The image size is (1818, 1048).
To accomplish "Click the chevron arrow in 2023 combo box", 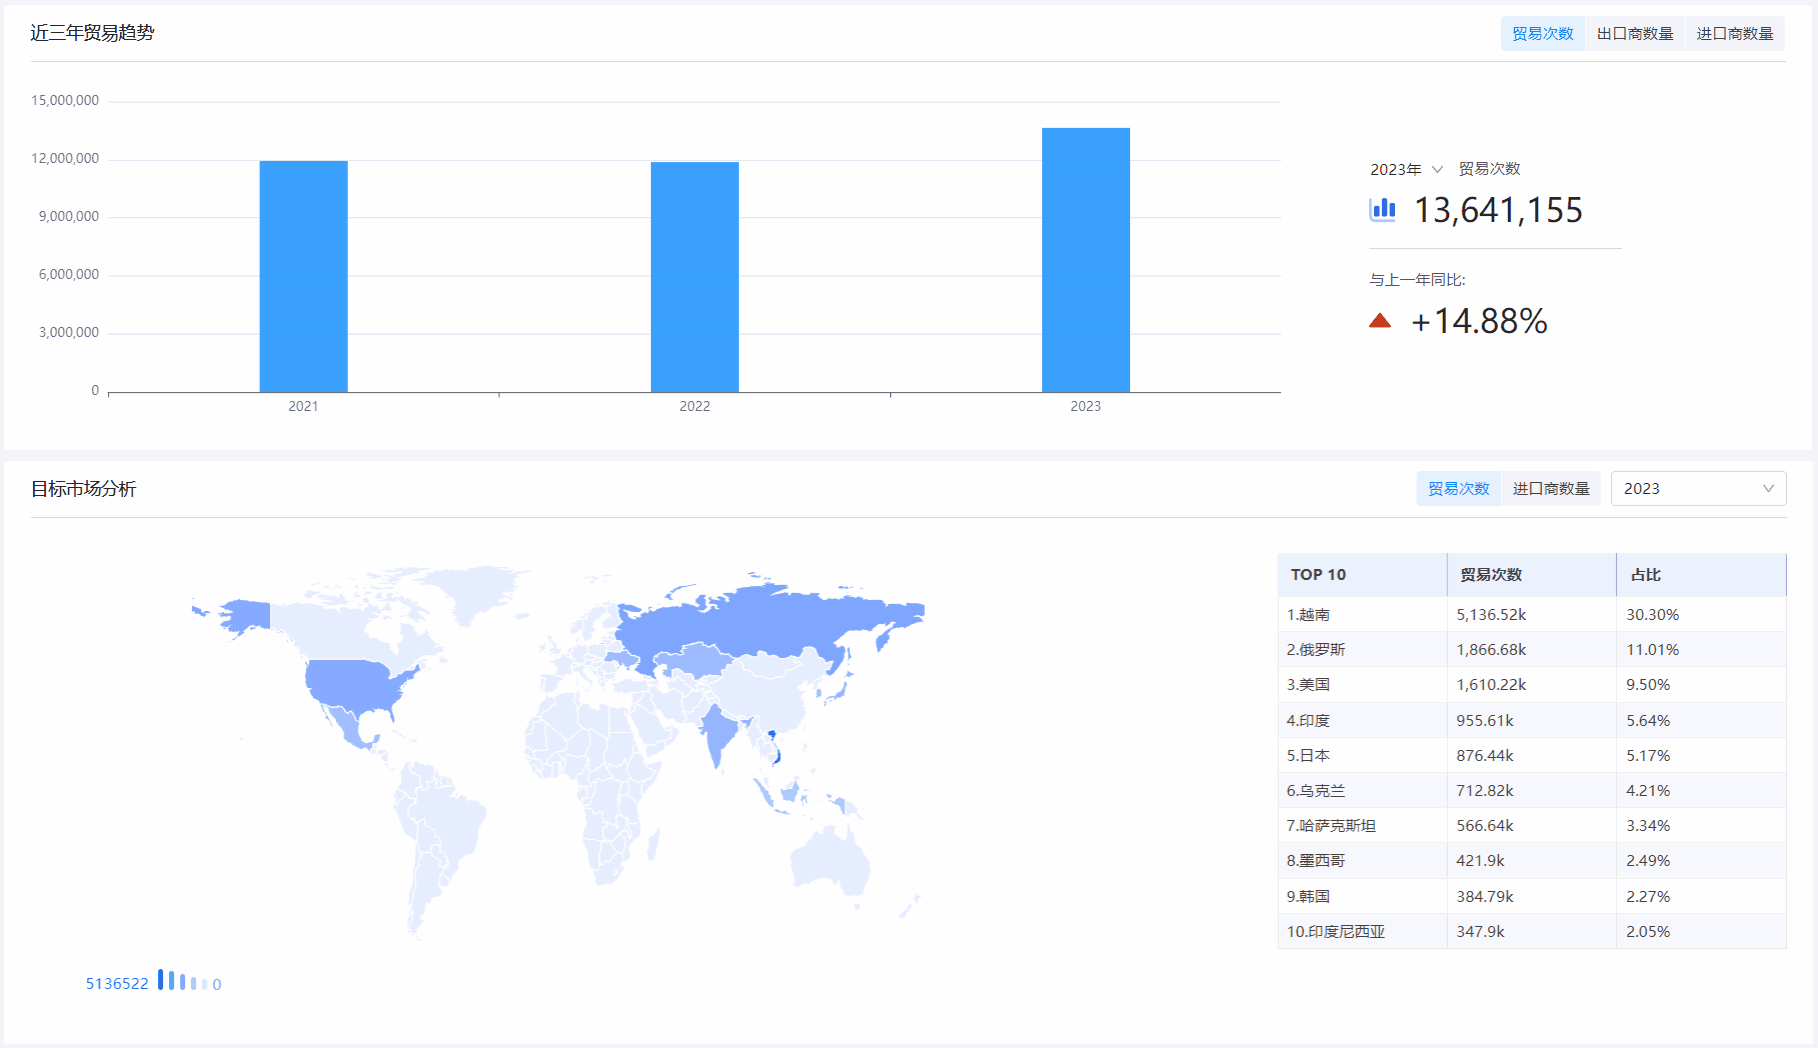I will (x=1768, y=489).
